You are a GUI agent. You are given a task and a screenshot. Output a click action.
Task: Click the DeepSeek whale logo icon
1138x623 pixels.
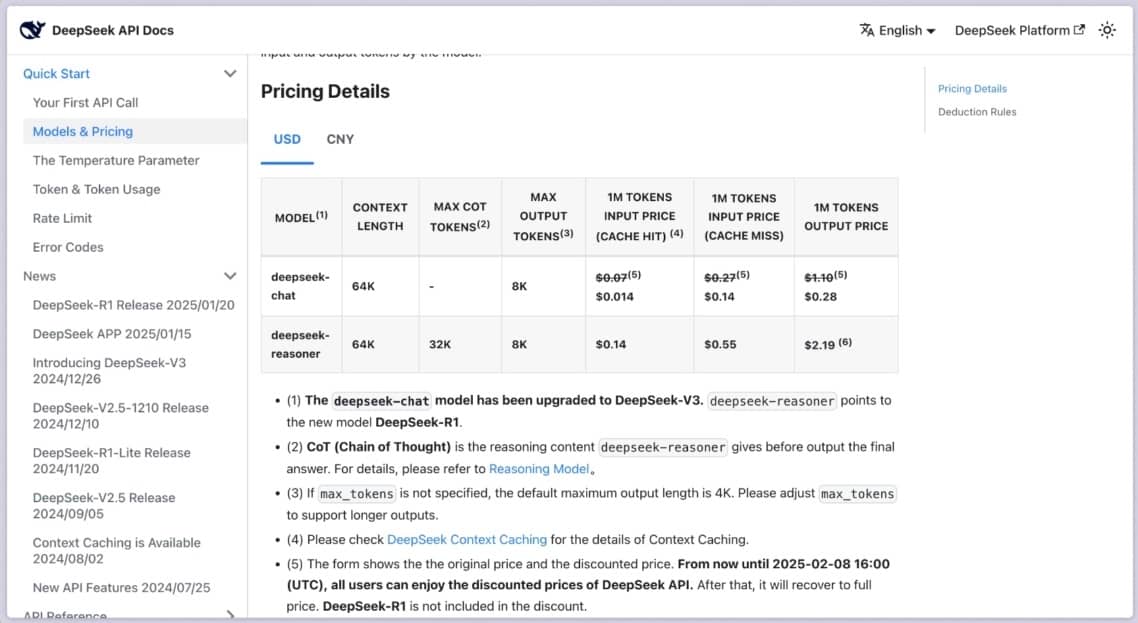point(32,30)
